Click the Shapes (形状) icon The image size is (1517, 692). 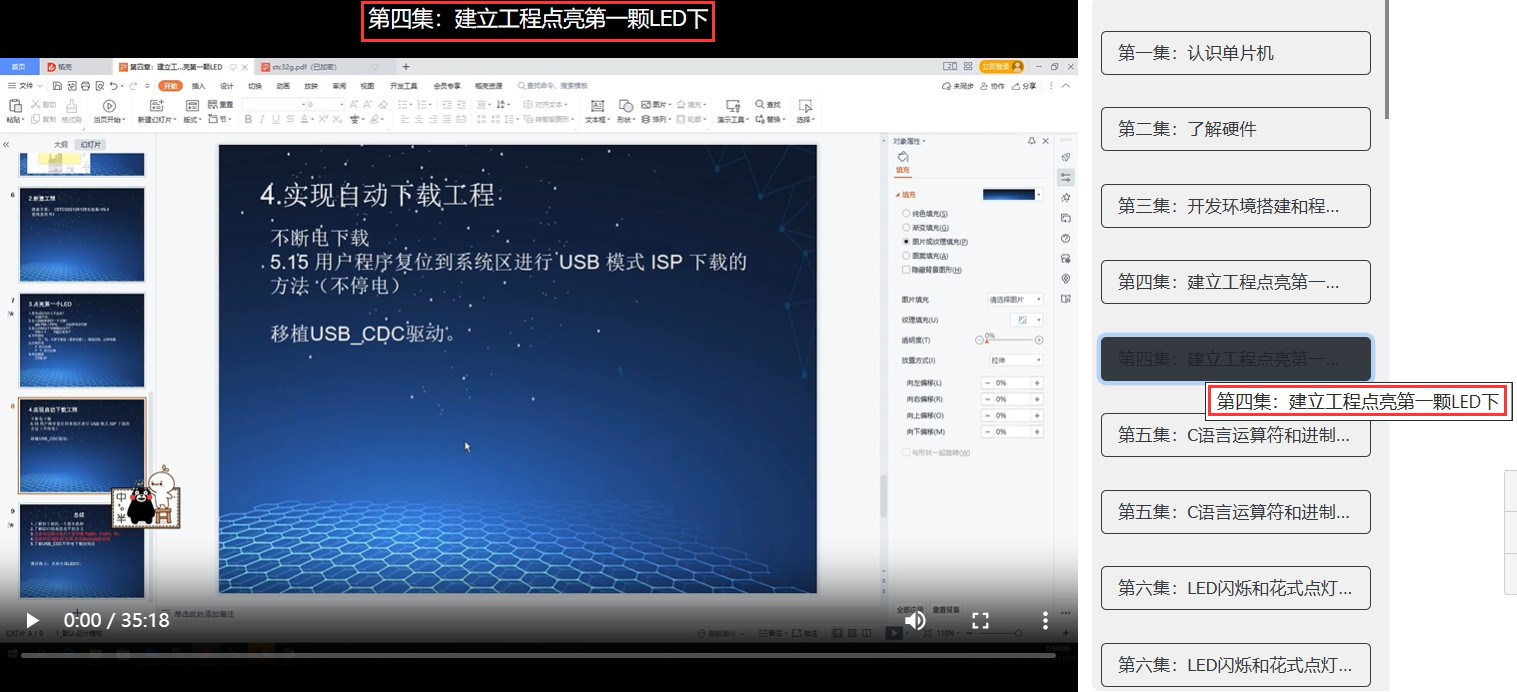coord(626,105)
